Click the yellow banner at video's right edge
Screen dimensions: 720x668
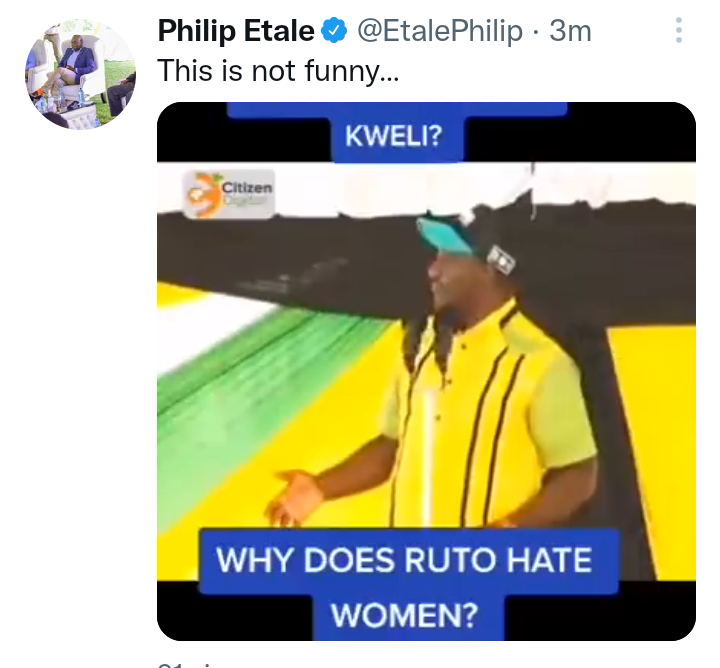click(x=654, y=452)
